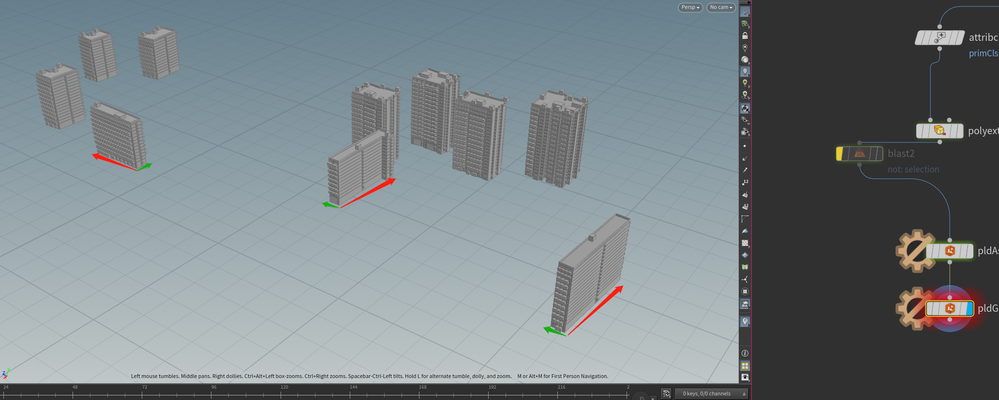
Task: Toggle the point numbers display icon
Action: pos(745,182)
